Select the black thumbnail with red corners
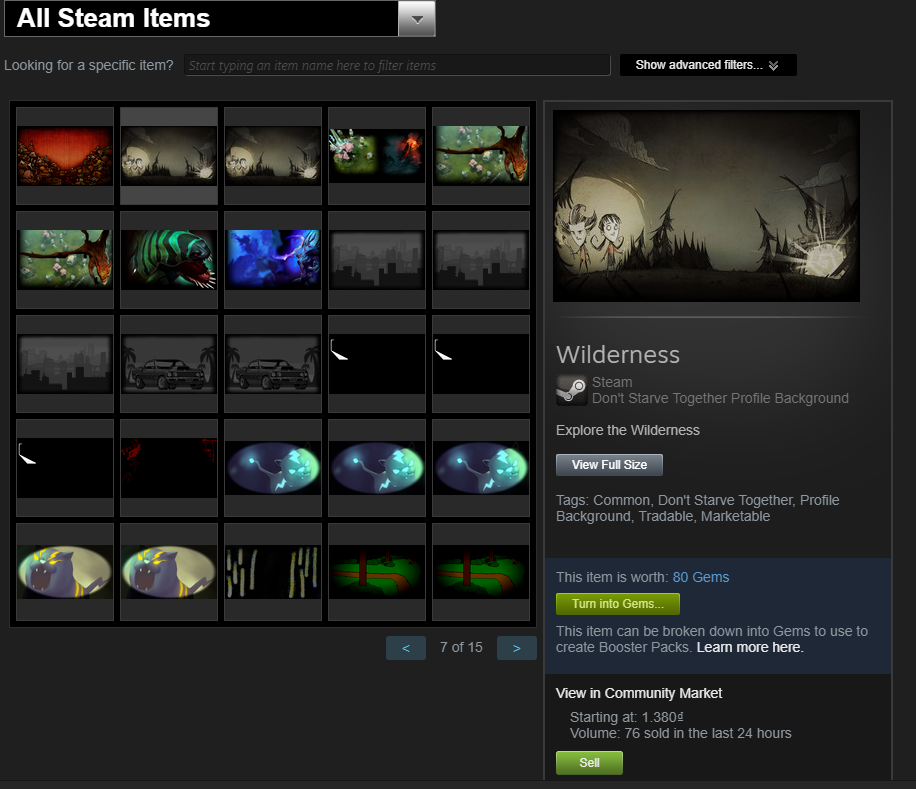Viewport: 916px width, 789px height. pyautogui.click(x=169, y=468)
